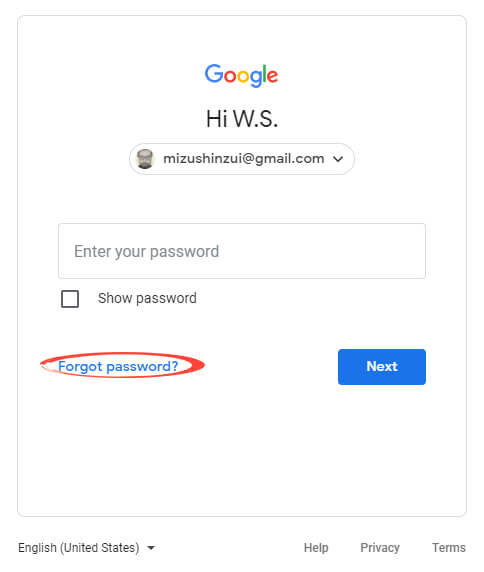The width and height of the screenshot is (484, 572).
Task: Tick the Show password checkbox
Action: coord(70,299)
